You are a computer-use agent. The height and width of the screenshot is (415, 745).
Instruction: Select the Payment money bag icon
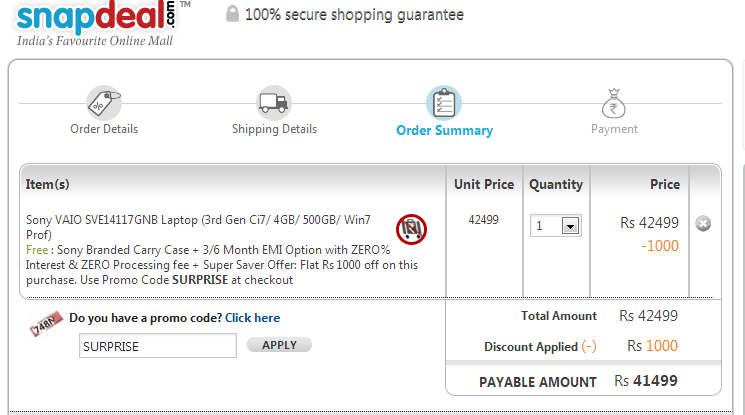point(613,103)
